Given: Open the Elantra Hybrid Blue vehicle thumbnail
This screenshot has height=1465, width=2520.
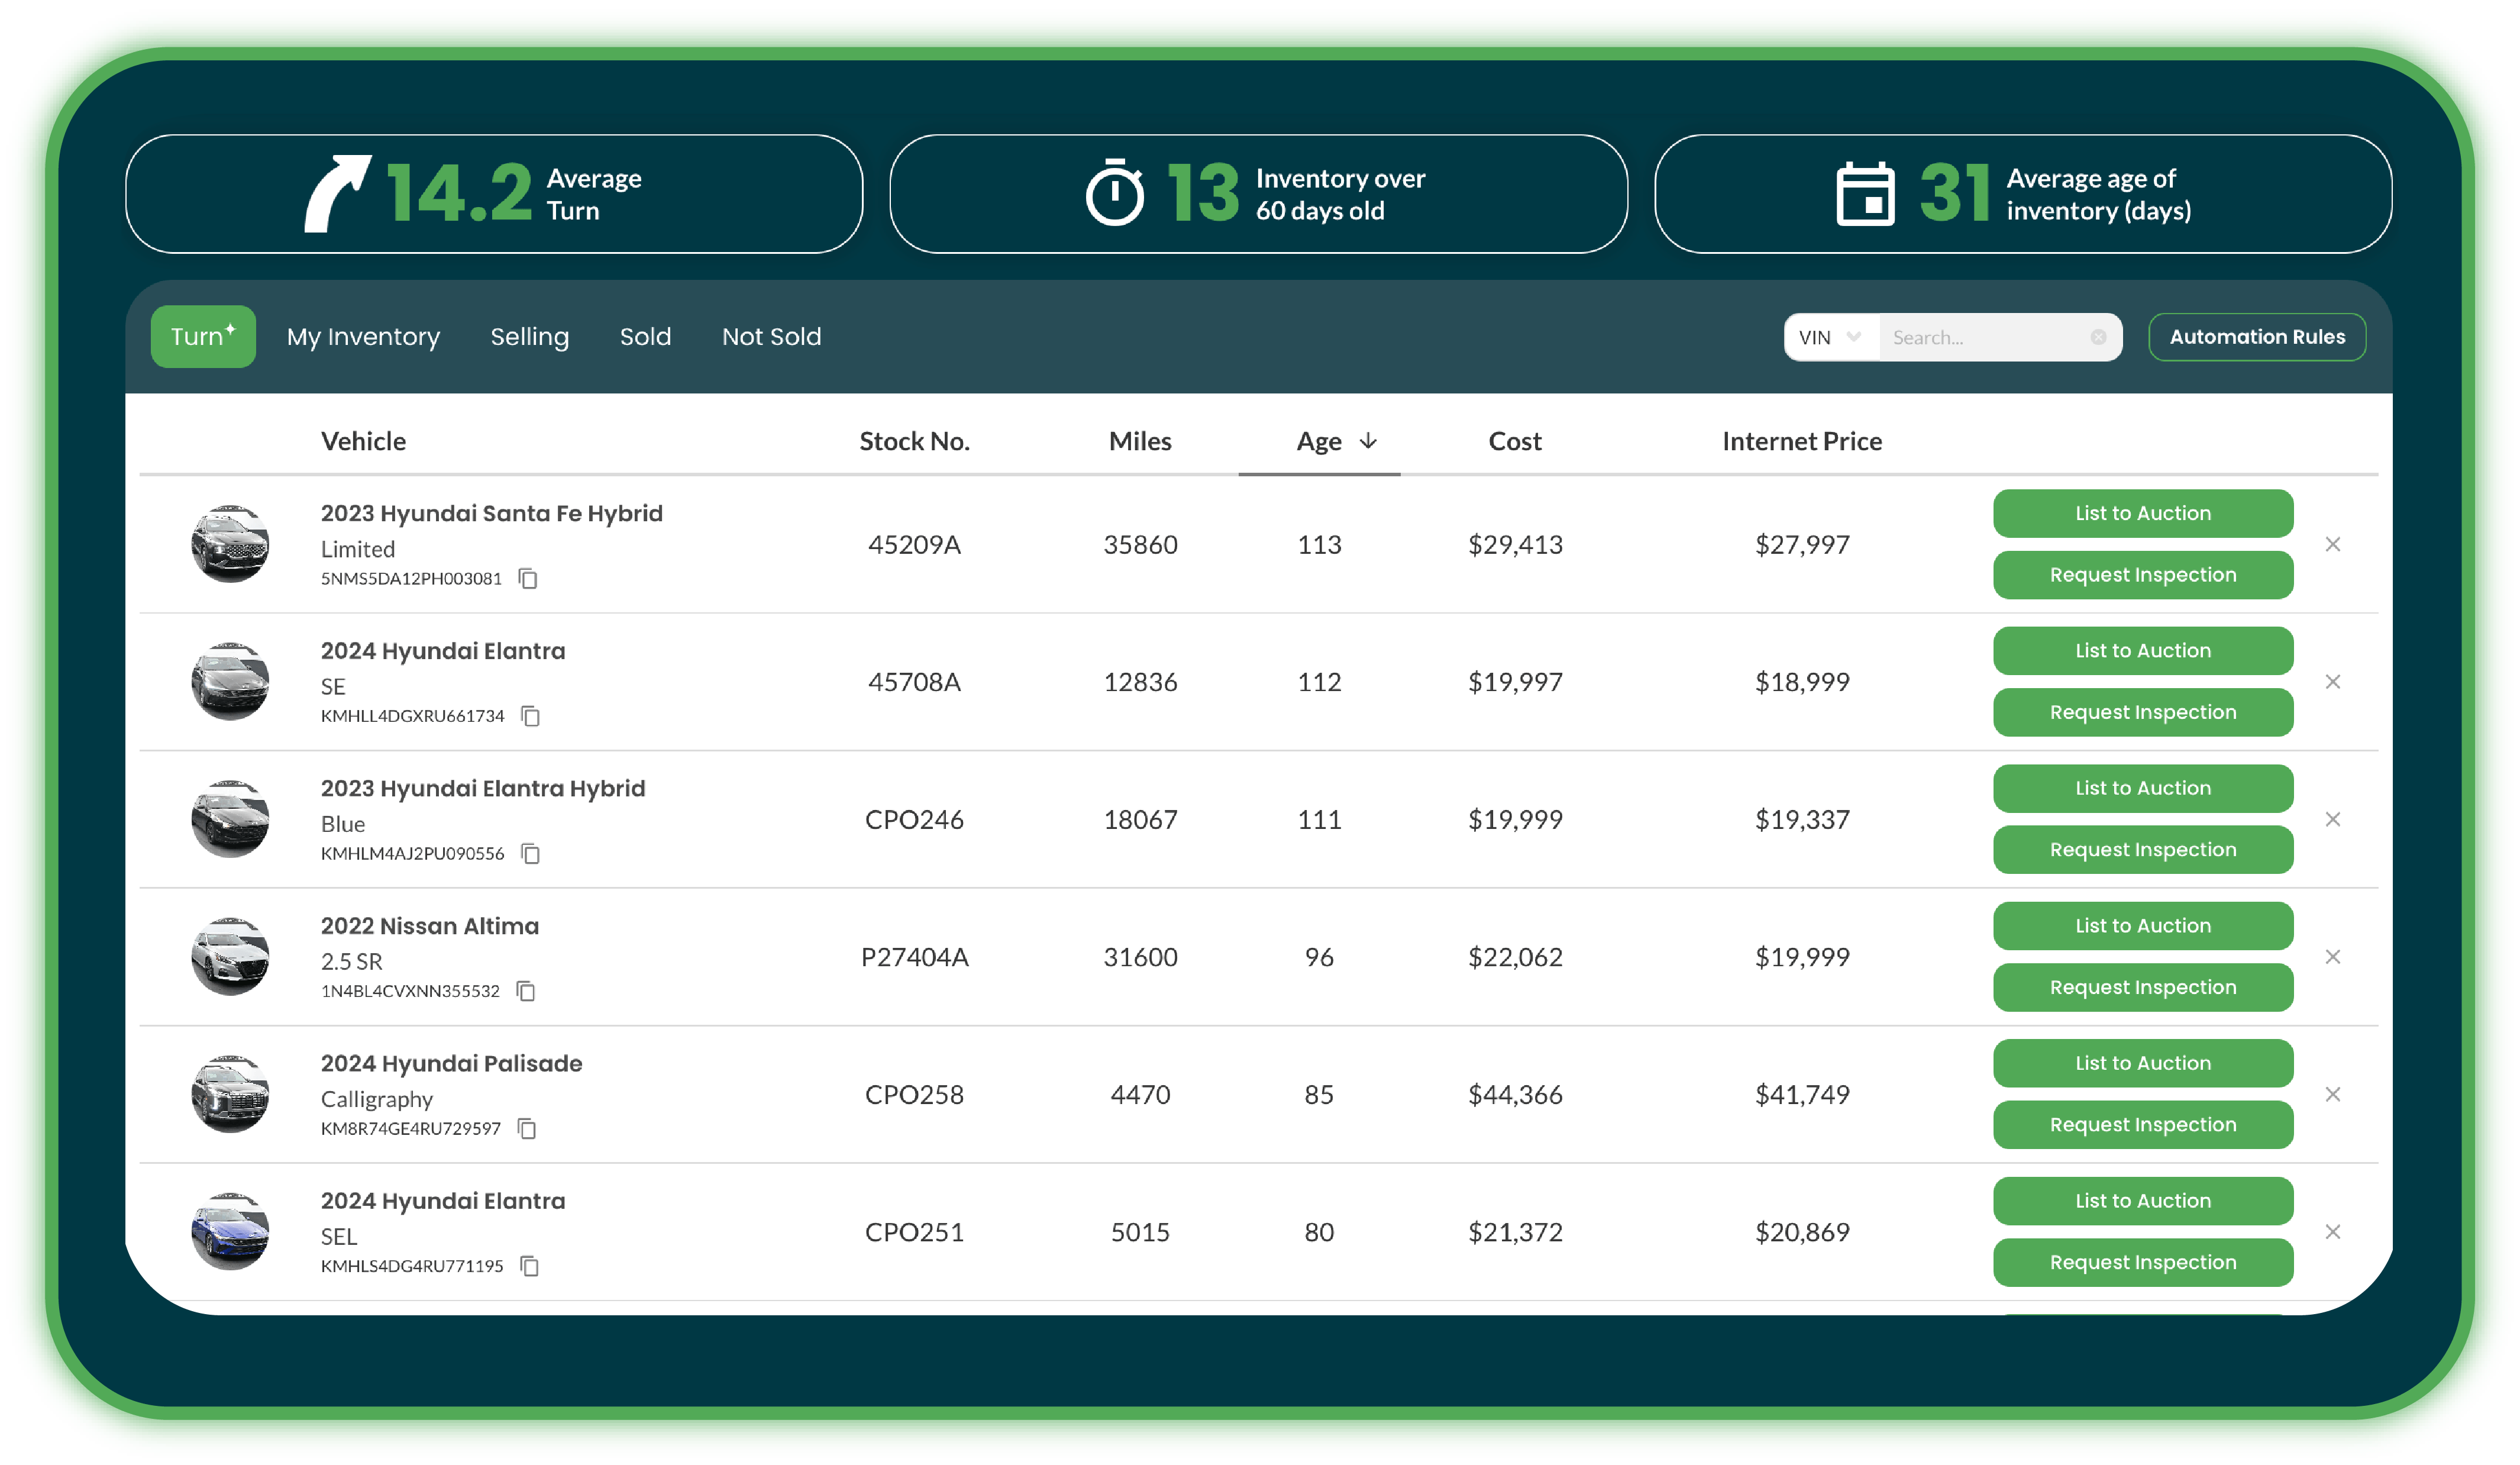Looking at the screenshot, I should click(230, 819).
